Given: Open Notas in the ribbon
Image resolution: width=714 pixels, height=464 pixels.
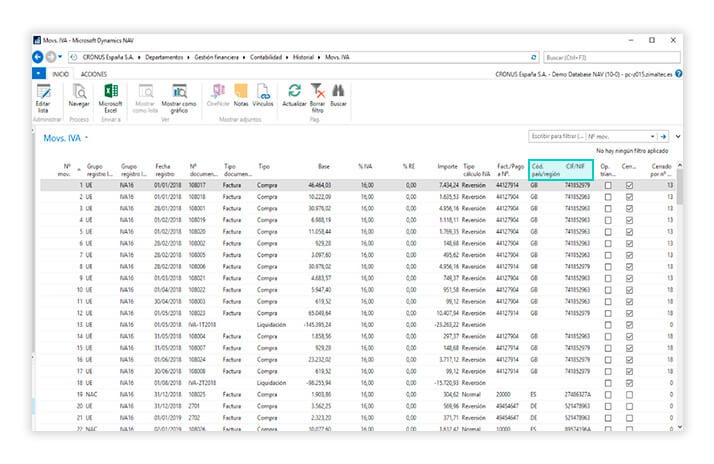Looking at the screenshot, I should (x=241, y=92).
